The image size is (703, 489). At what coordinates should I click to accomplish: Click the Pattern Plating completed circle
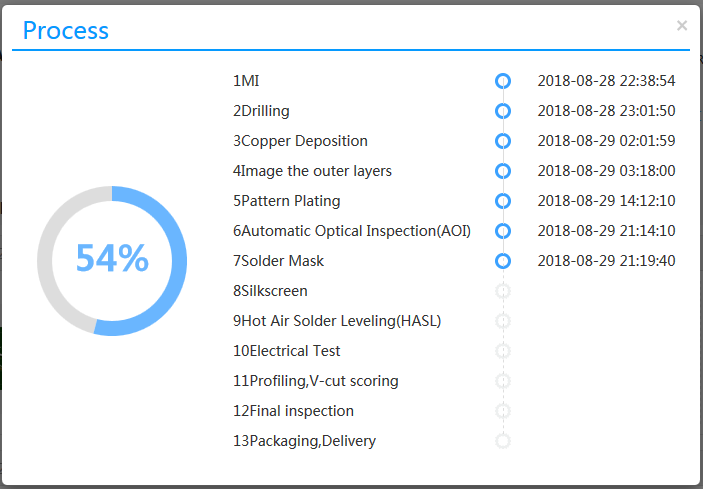503,201
